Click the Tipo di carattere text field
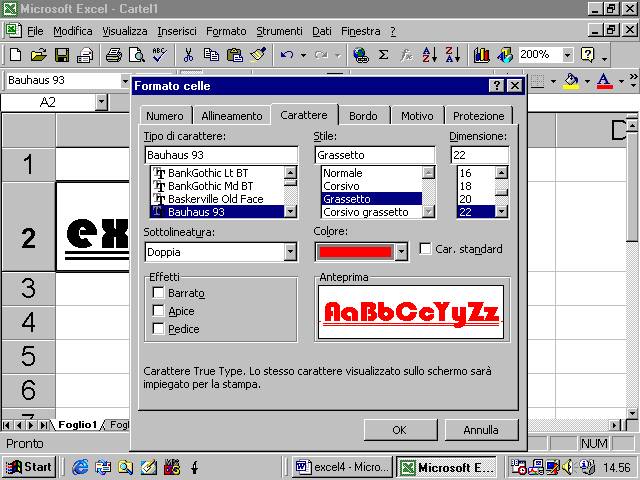 (221, 155)
